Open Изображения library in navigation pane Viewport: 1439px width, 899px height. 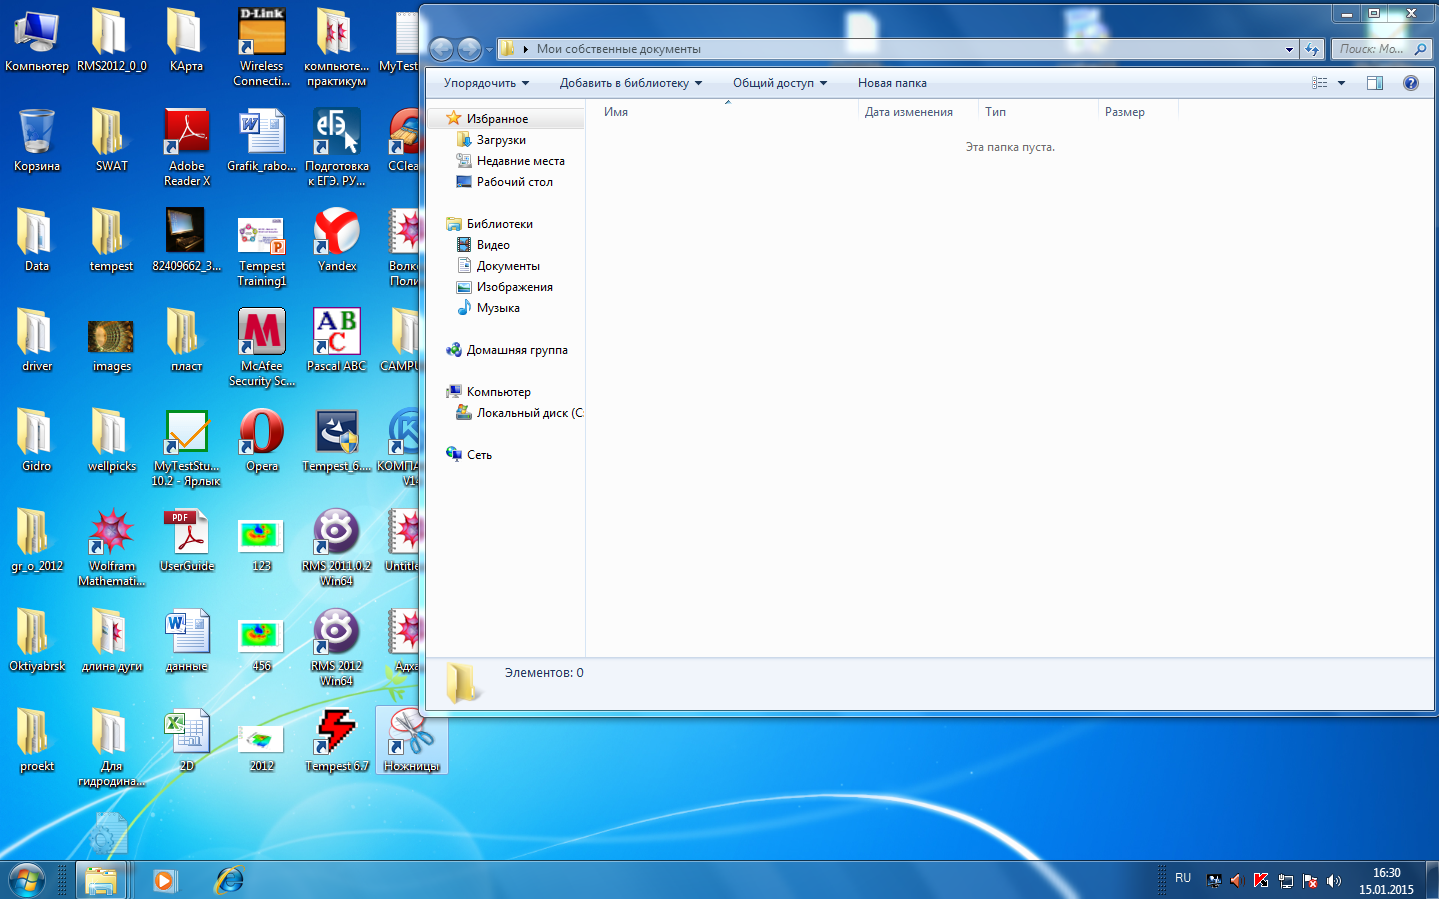514,287
